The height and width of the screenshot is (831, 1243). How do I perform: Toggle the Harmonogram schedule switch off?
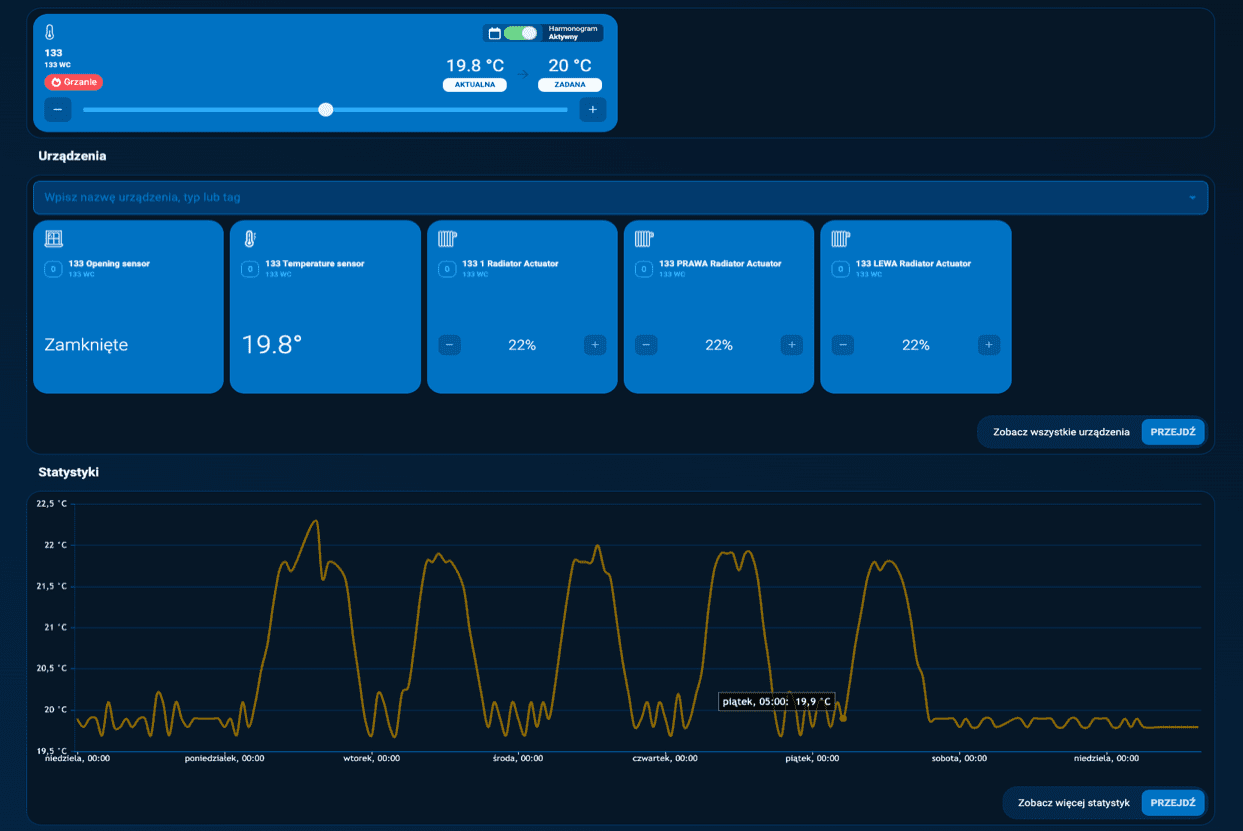[x=520, y=33]
